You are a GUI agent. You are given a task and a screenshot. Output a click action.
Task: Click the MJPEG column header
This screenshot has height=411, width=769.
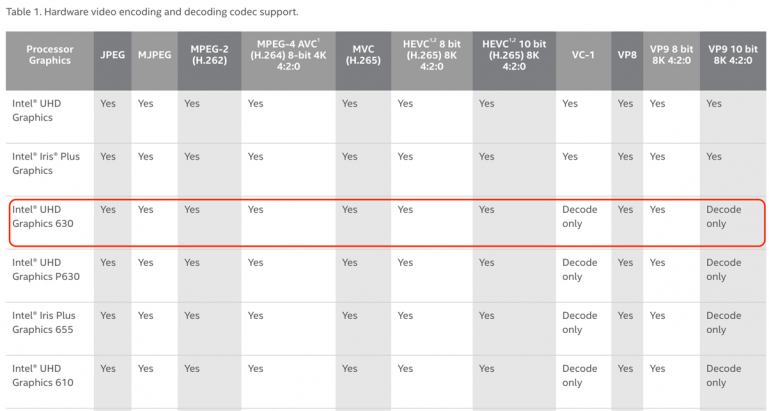[x=152, y=54]
